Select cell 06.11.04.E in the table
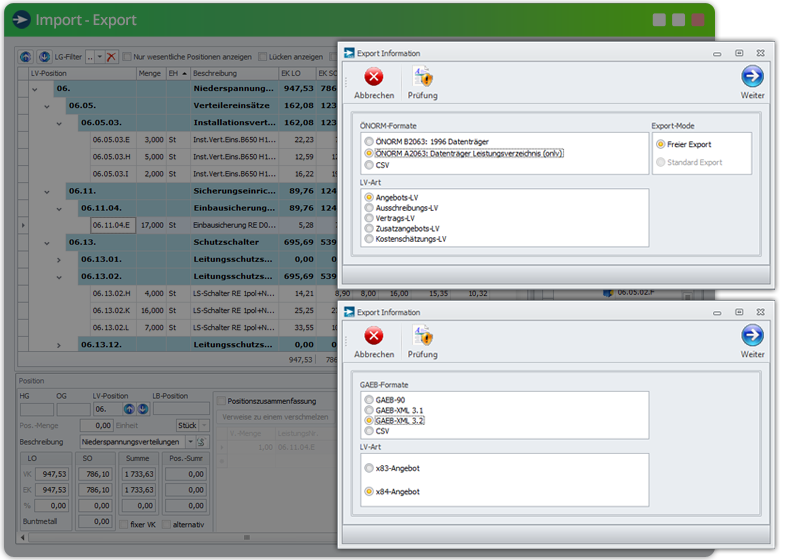The image size is (800, 560). [113, 225]
